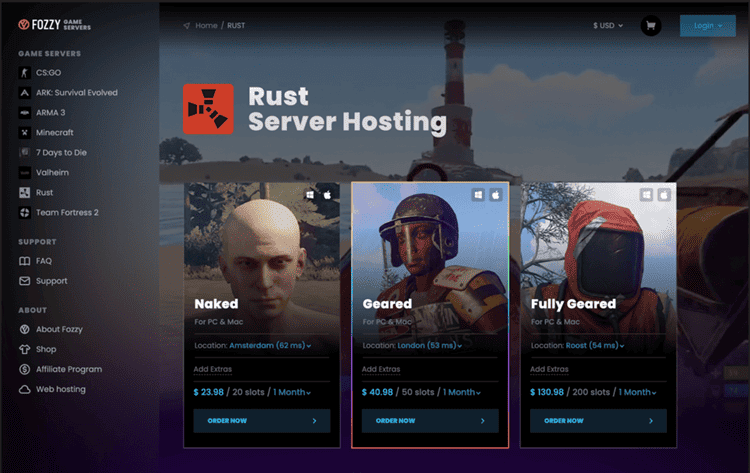Open the FAQ link in sidebar
This screenshot has width=750, height=473.
44,261
